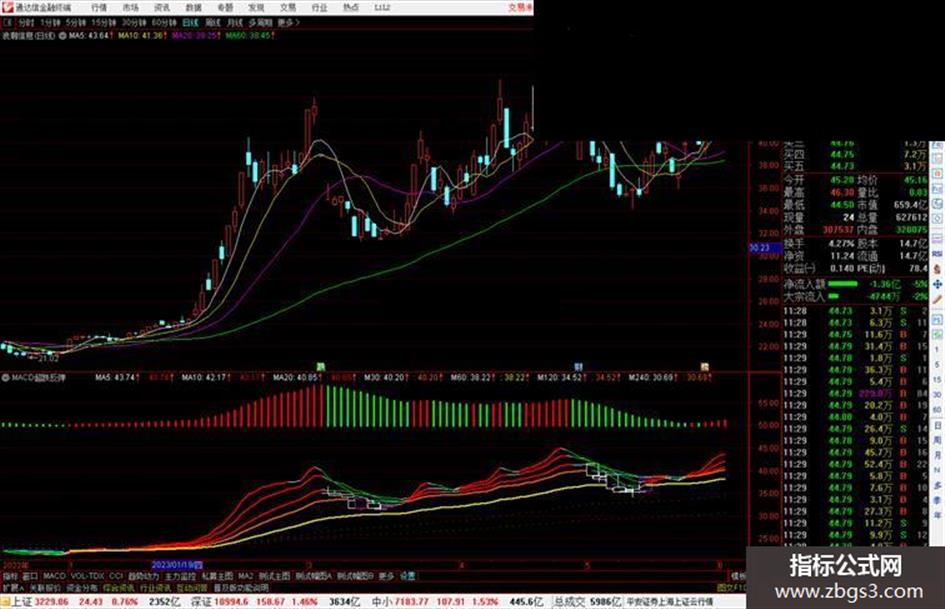This screenshot has width=945, height=609.
Task: Open the 热点 menu
Action: [x=351, y=8]
